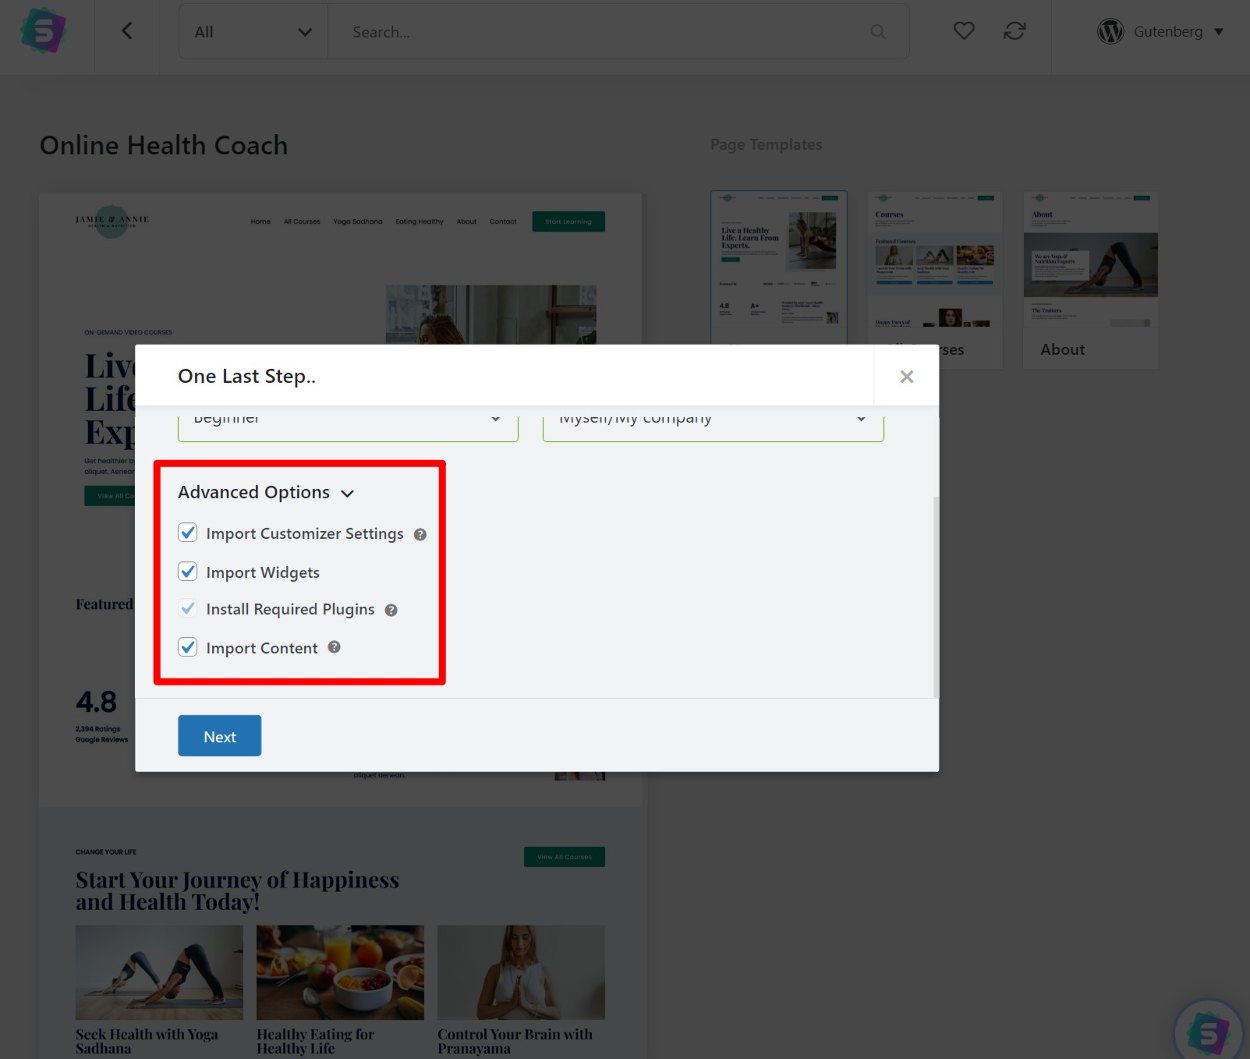
Task: Click the Seek Health with Yoga image
Action: 159,970
